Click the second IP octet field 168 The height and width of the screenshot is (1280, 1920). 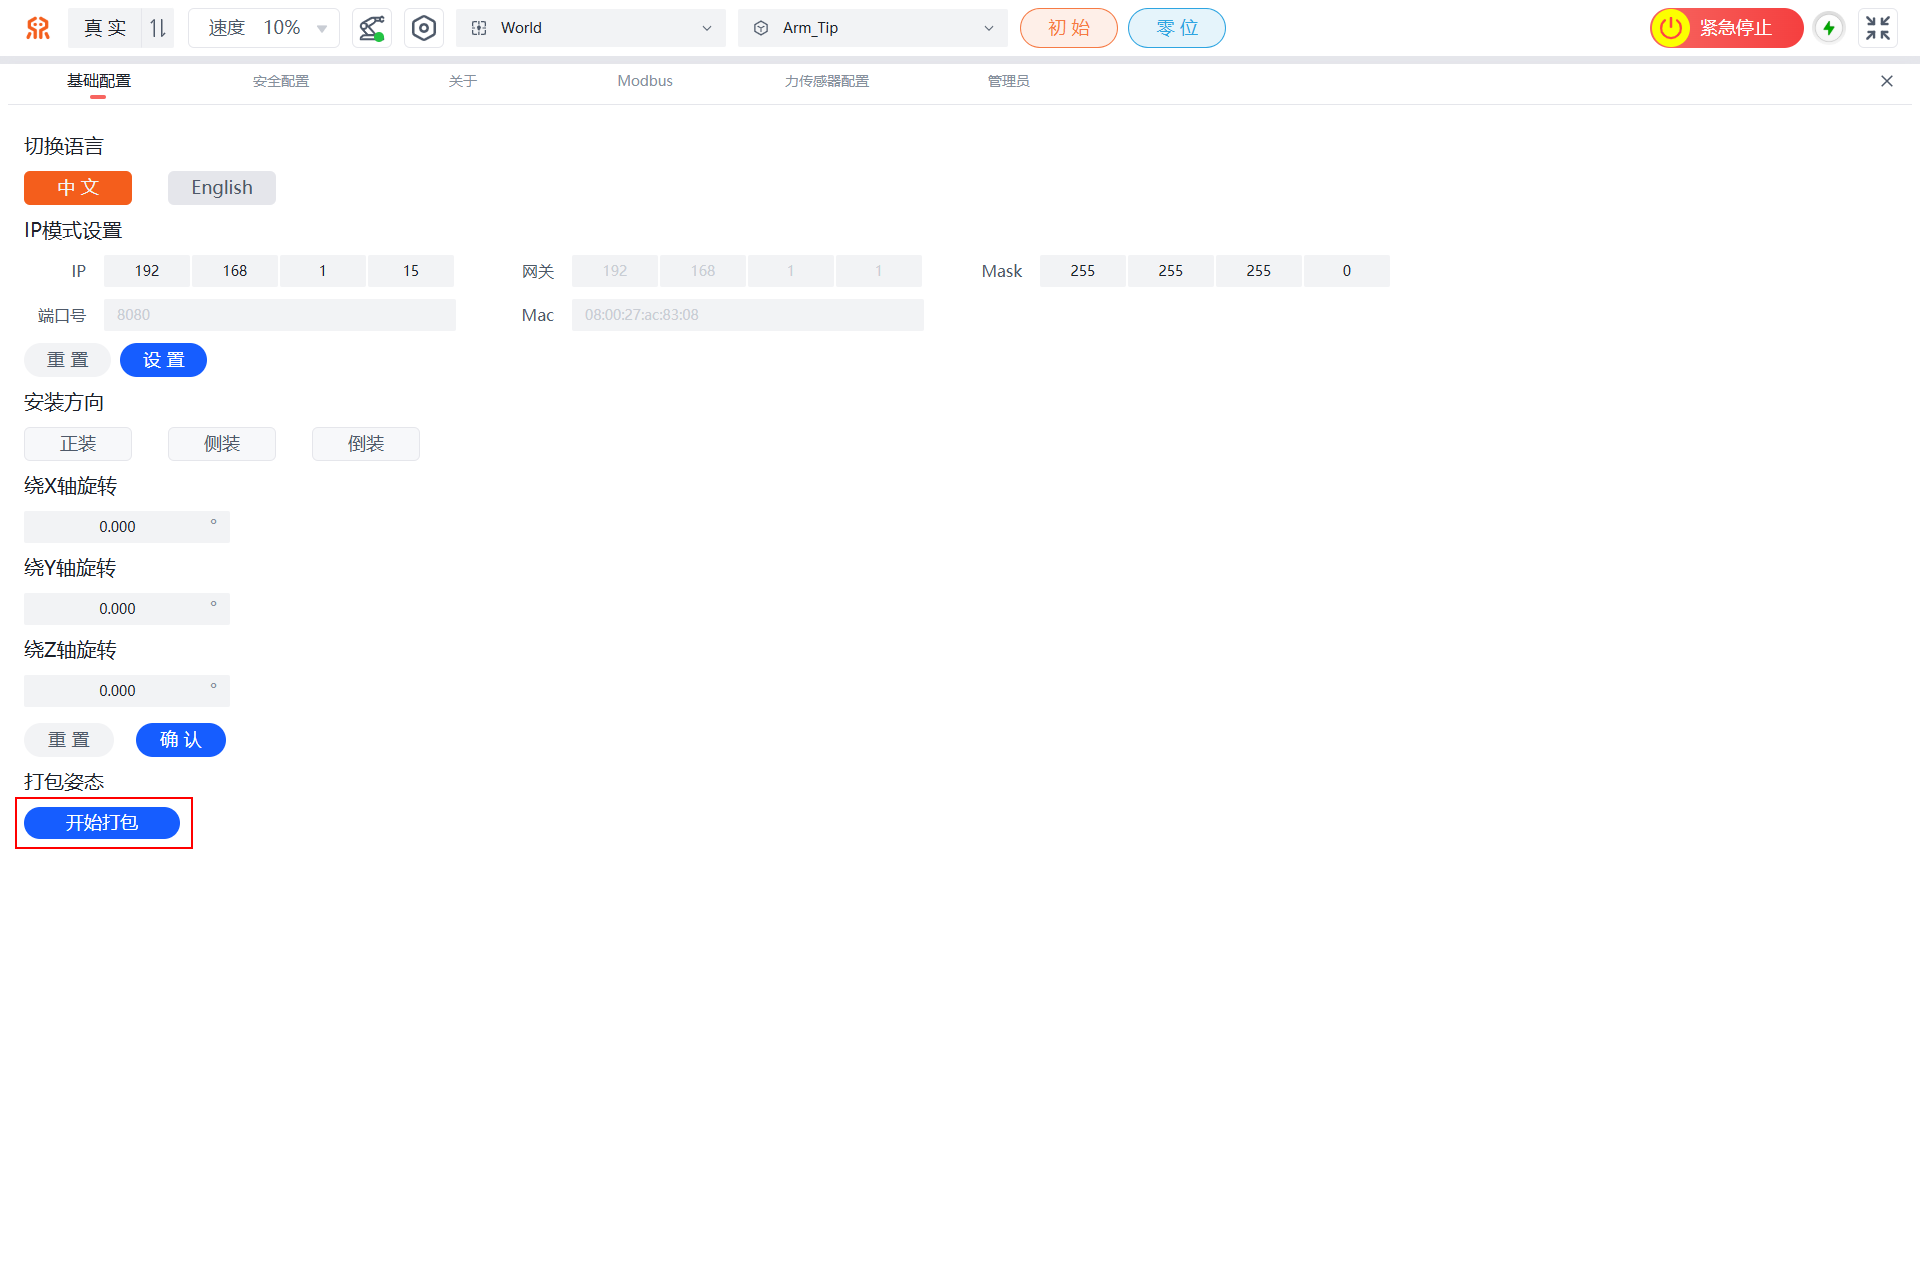click(235, 271)
